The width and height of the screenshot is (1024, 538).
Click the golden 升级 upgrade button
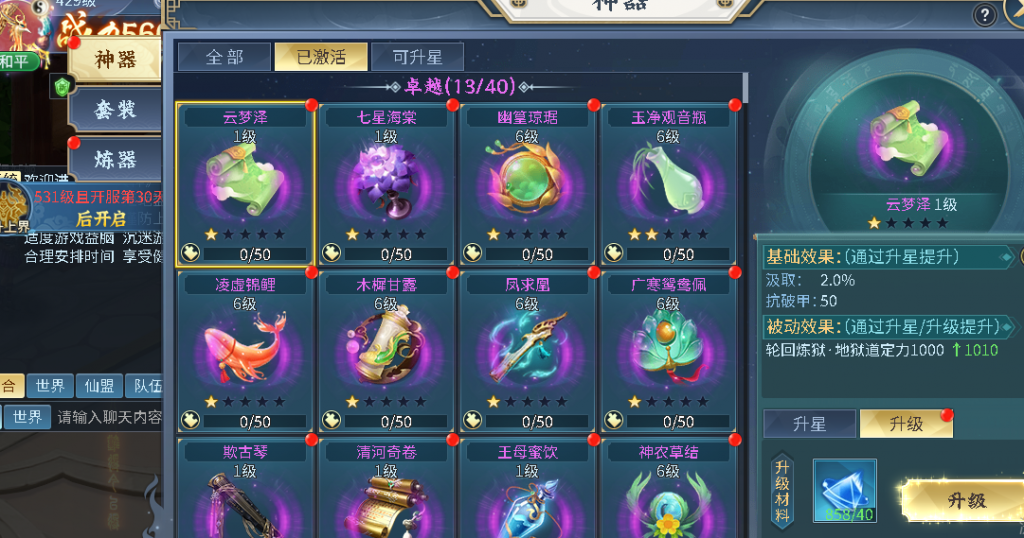[967, 500]
